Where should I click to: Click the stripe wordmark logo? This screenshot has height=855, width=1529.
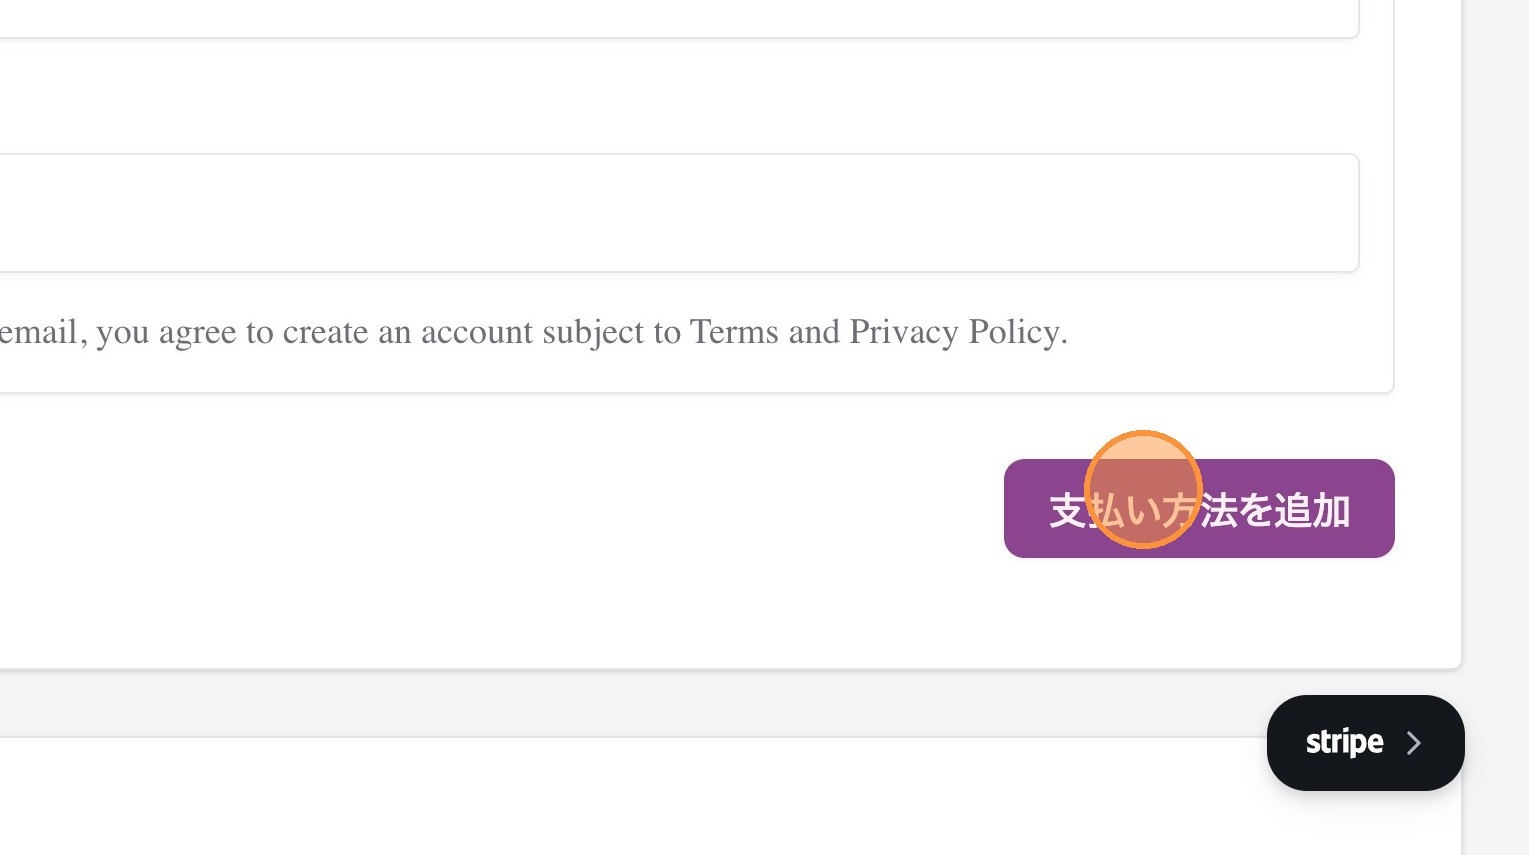click(x=1344, y=742)
